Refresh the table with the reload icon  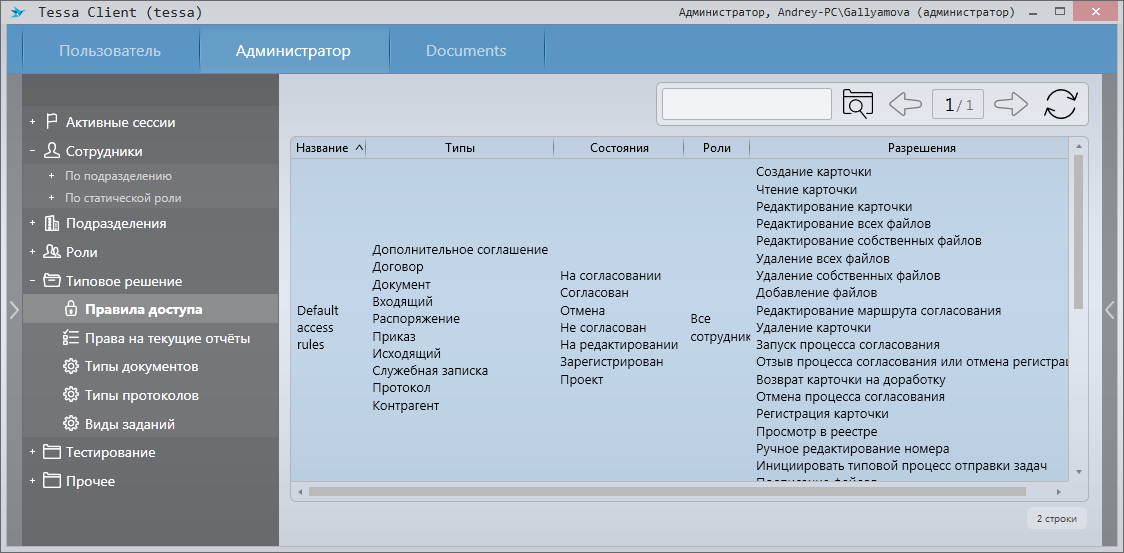click(x=1061, y=104)
